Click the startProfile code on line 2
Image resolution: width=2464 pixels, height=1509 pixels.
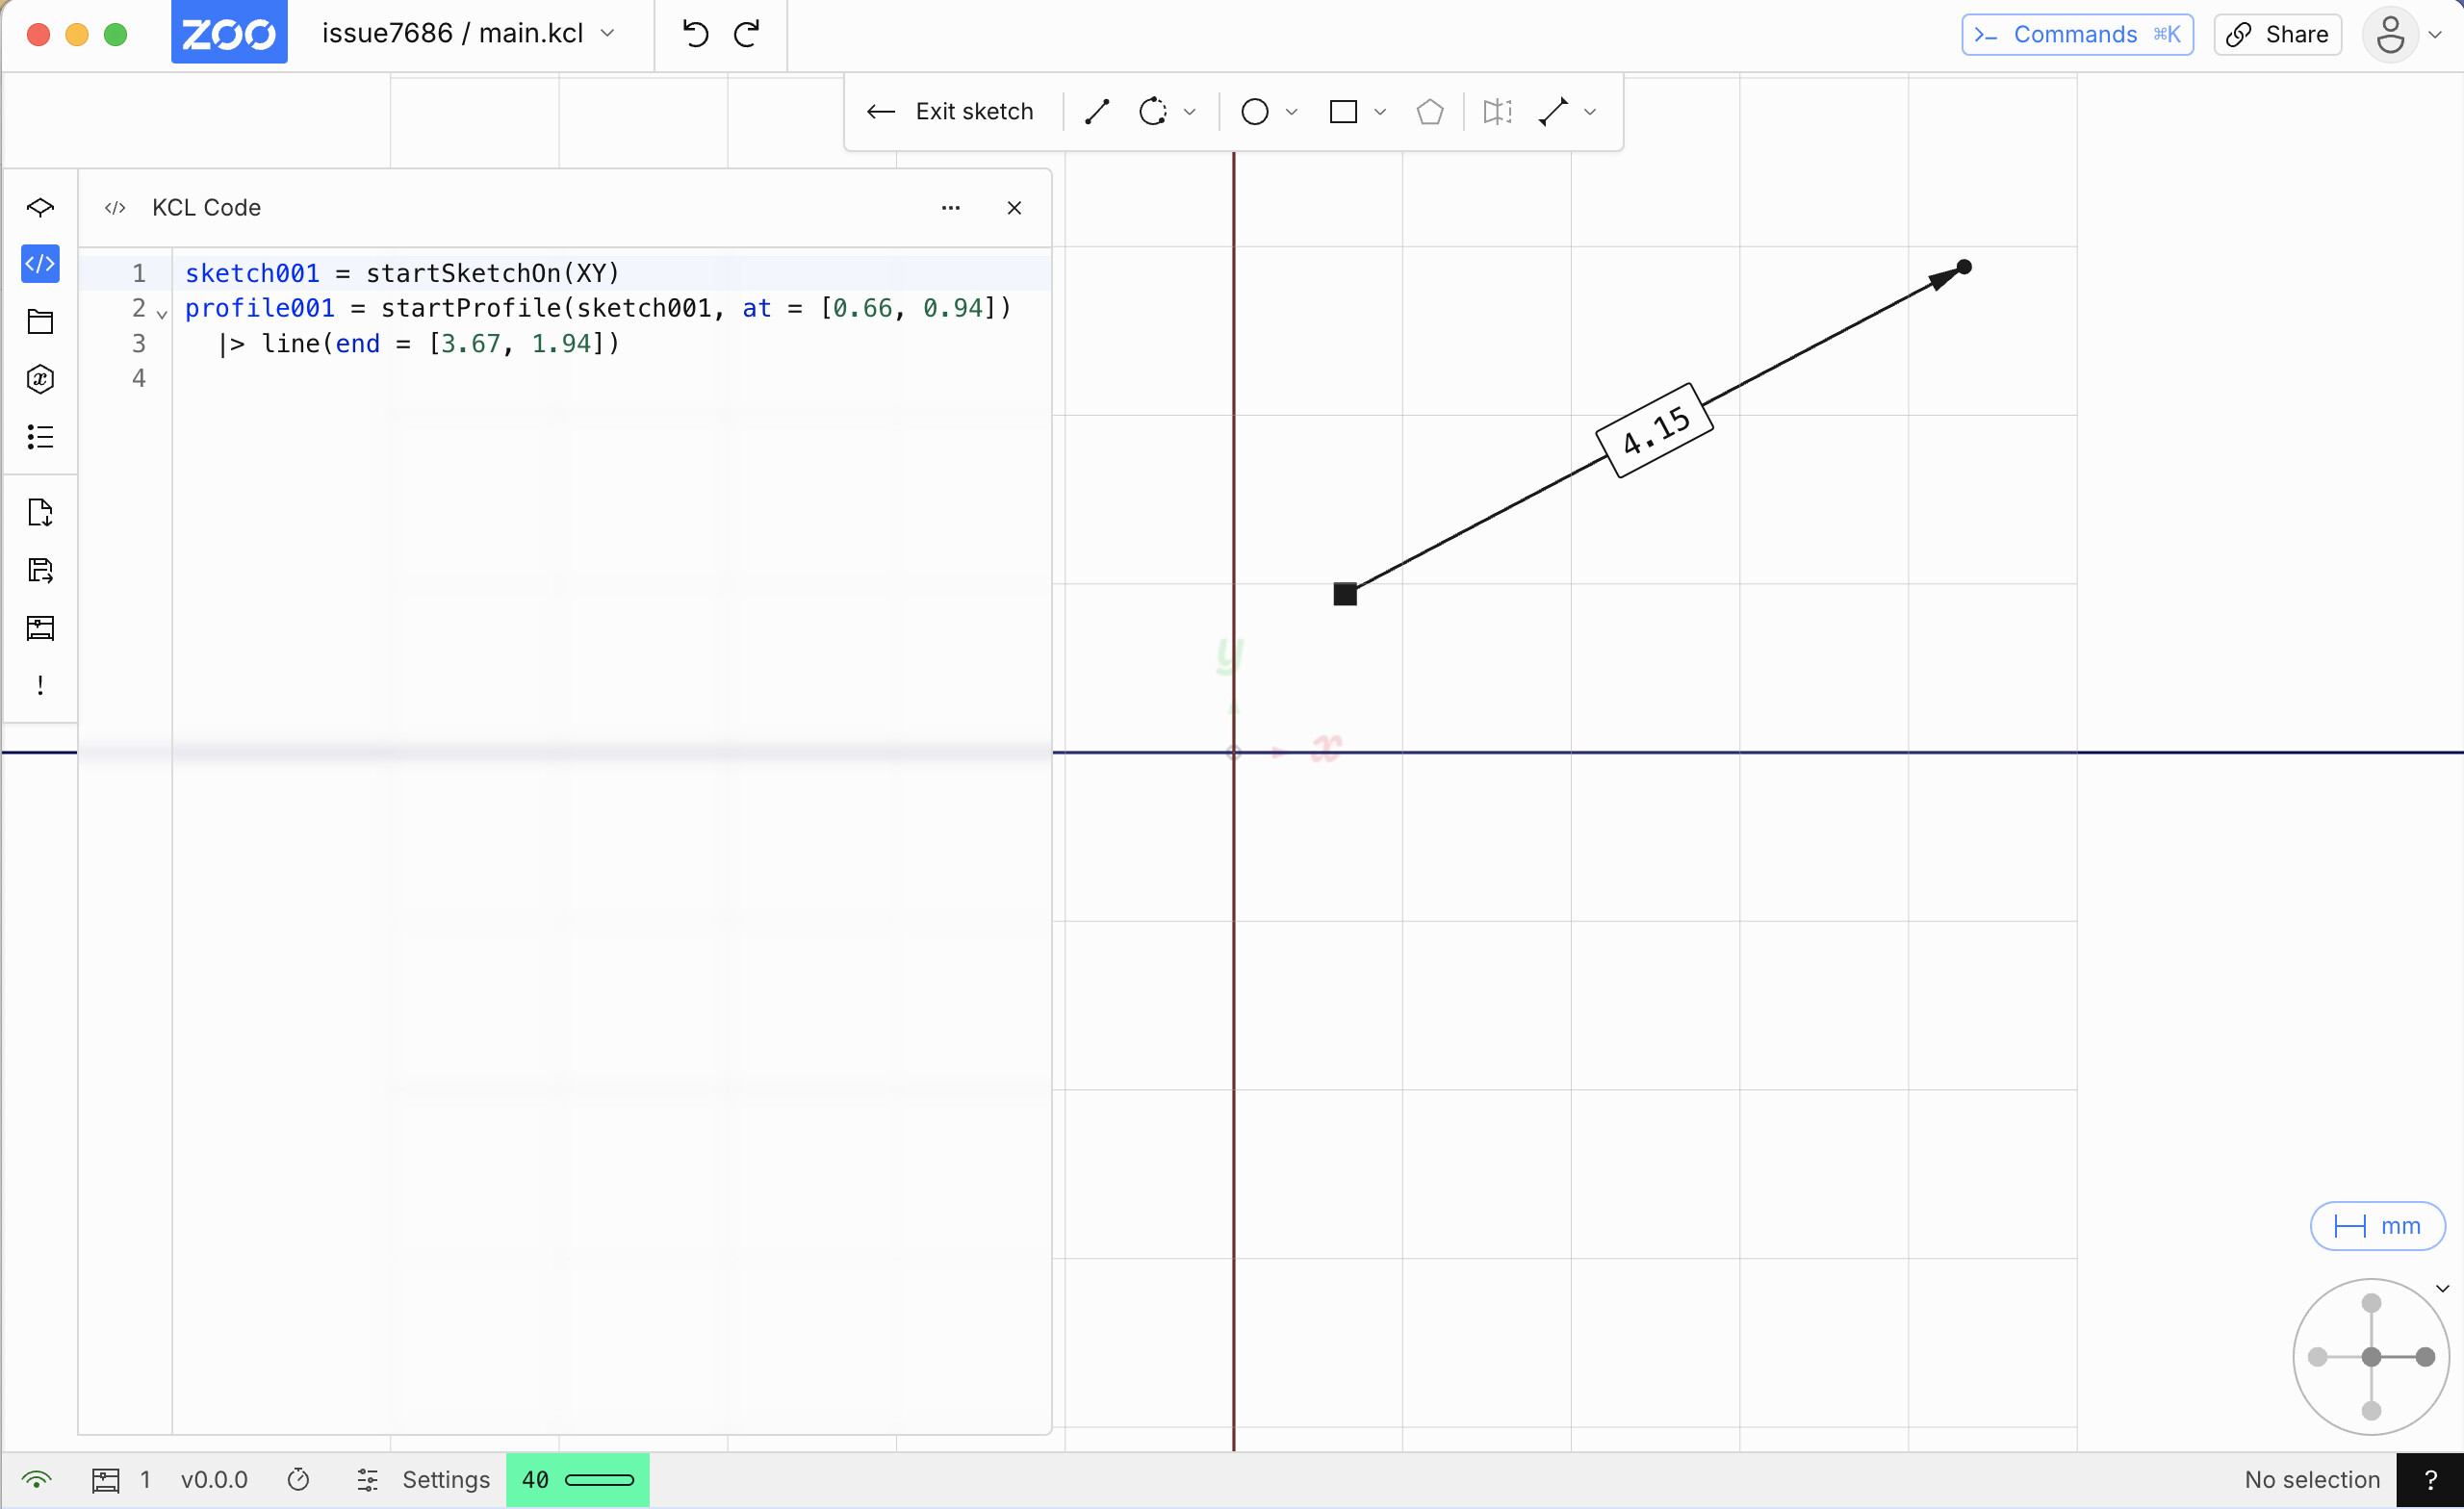point(471,308)
